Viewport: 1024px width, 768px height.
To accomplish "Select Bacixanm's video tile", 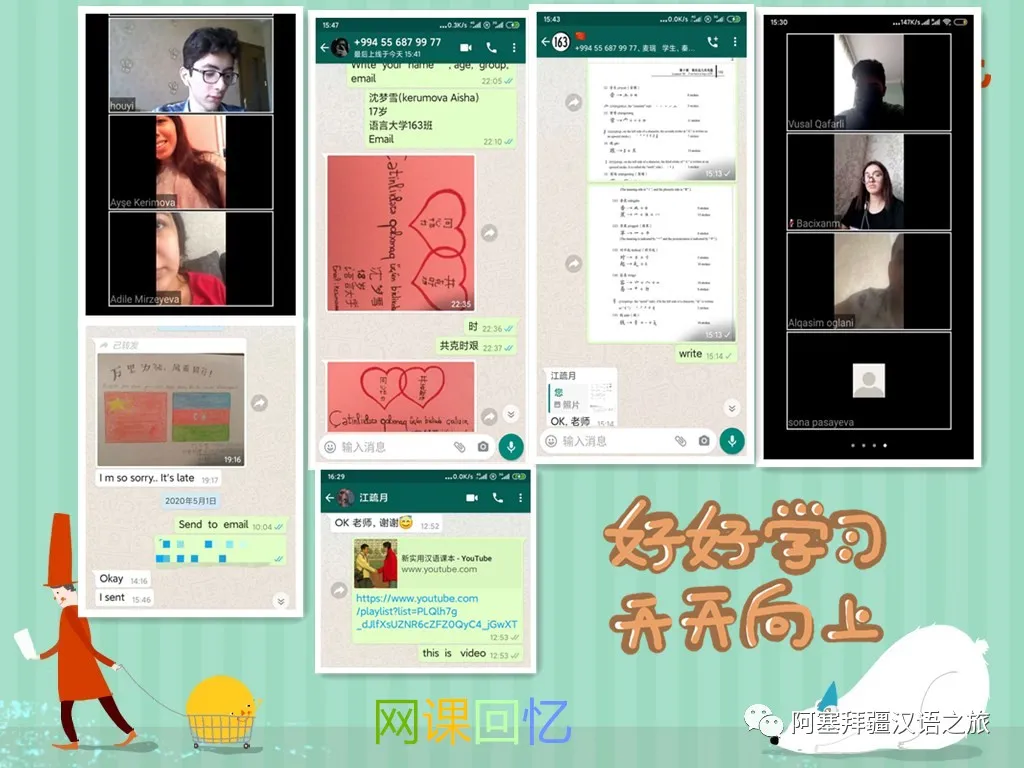I will pyautogui.click(x=869, y=182).
